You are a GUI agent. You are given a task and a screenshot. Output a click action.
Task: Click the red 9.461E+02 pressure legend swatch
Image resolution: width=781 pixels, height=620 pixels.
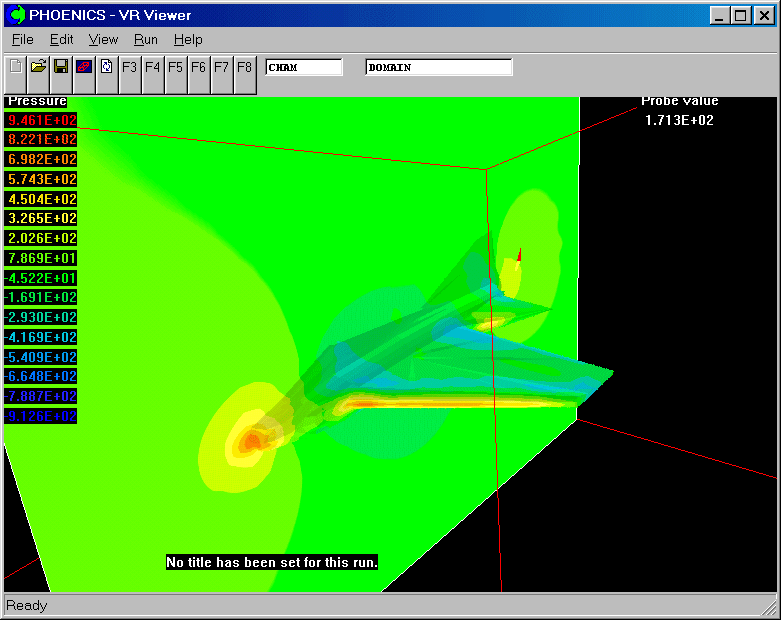pyautogui.click(x=41, y=120)
